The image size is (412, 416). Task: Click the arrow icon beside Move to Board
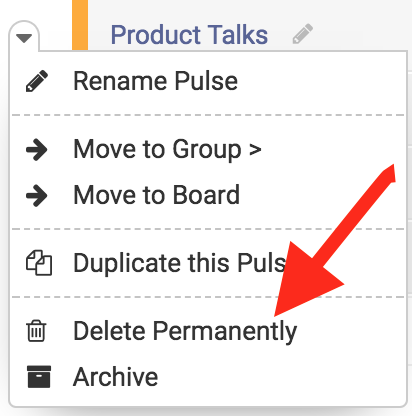pos(37,195)
